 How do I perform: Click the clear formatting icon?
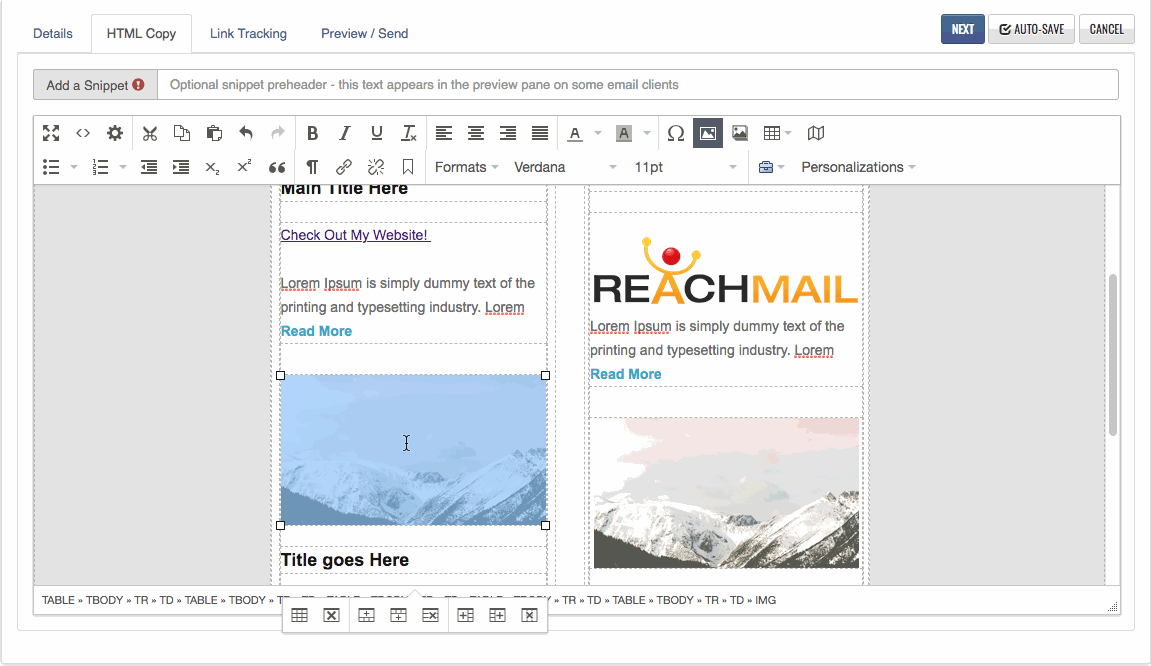408,133
